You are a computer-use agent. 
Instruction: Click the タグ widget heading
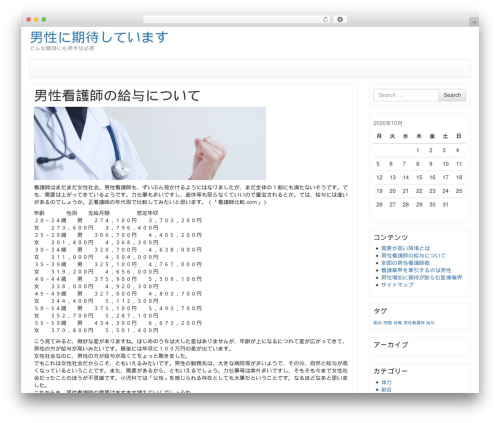(380, 311)
